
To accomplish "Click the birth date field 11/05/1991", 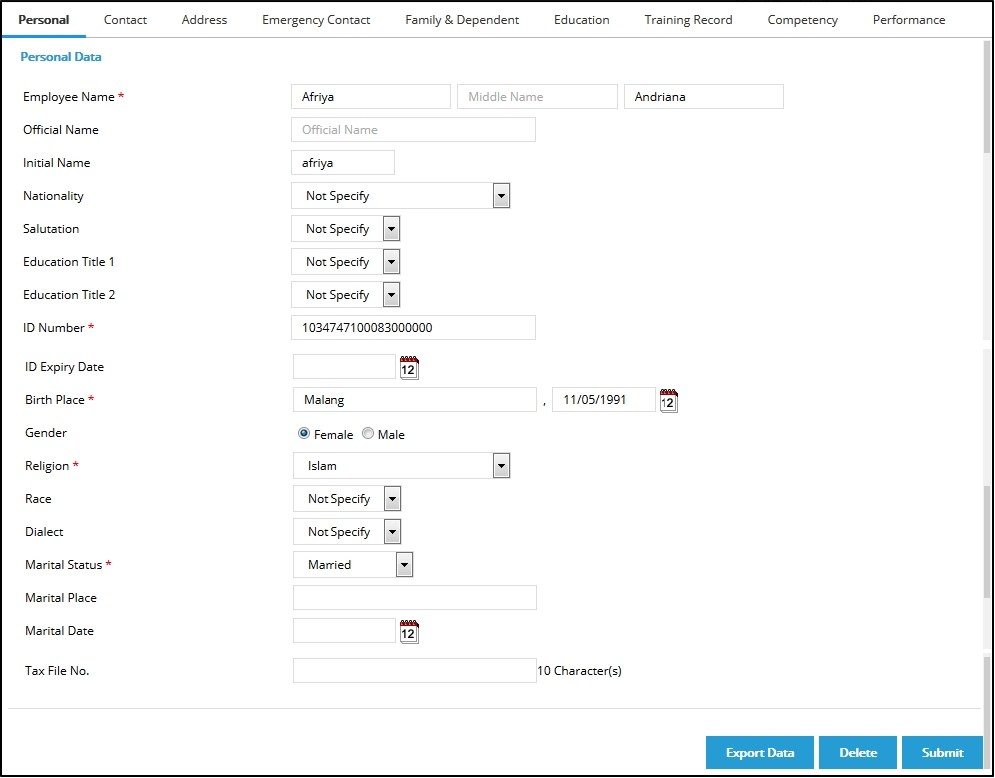I will (603, 400).
